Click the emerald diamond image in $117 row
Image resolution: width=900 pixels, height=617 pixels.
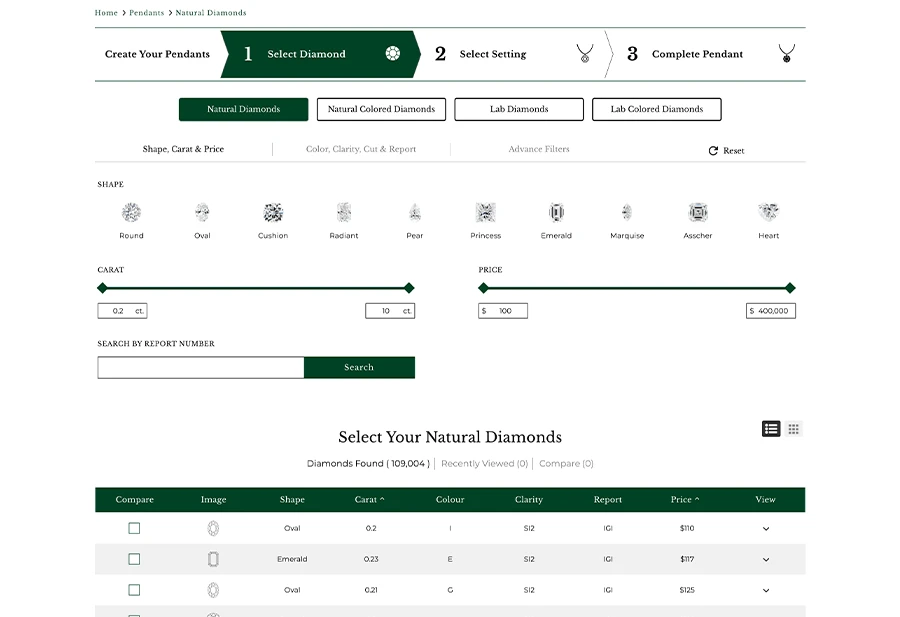pyautogui.click(x=213, y=559)
